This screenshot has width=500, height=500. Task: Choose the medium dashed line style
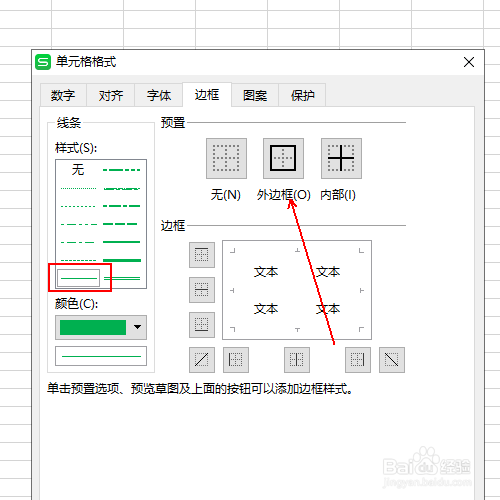tap(121, 224)
